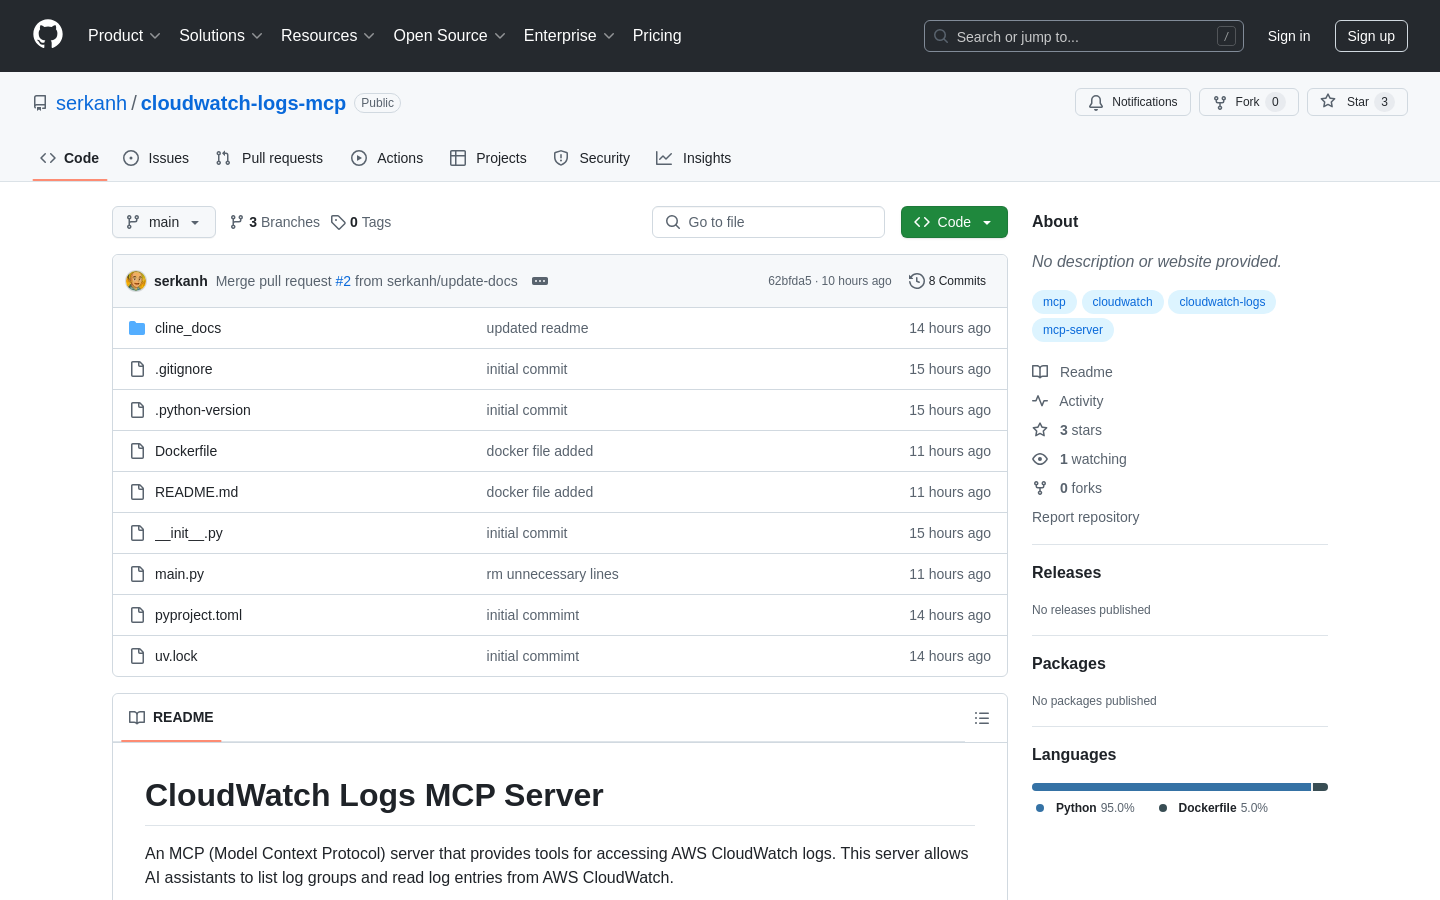Open cloudwatch-logs-mcp repository name link
The height and width of the screenshot is (900, 1440).
click(243, 103)
